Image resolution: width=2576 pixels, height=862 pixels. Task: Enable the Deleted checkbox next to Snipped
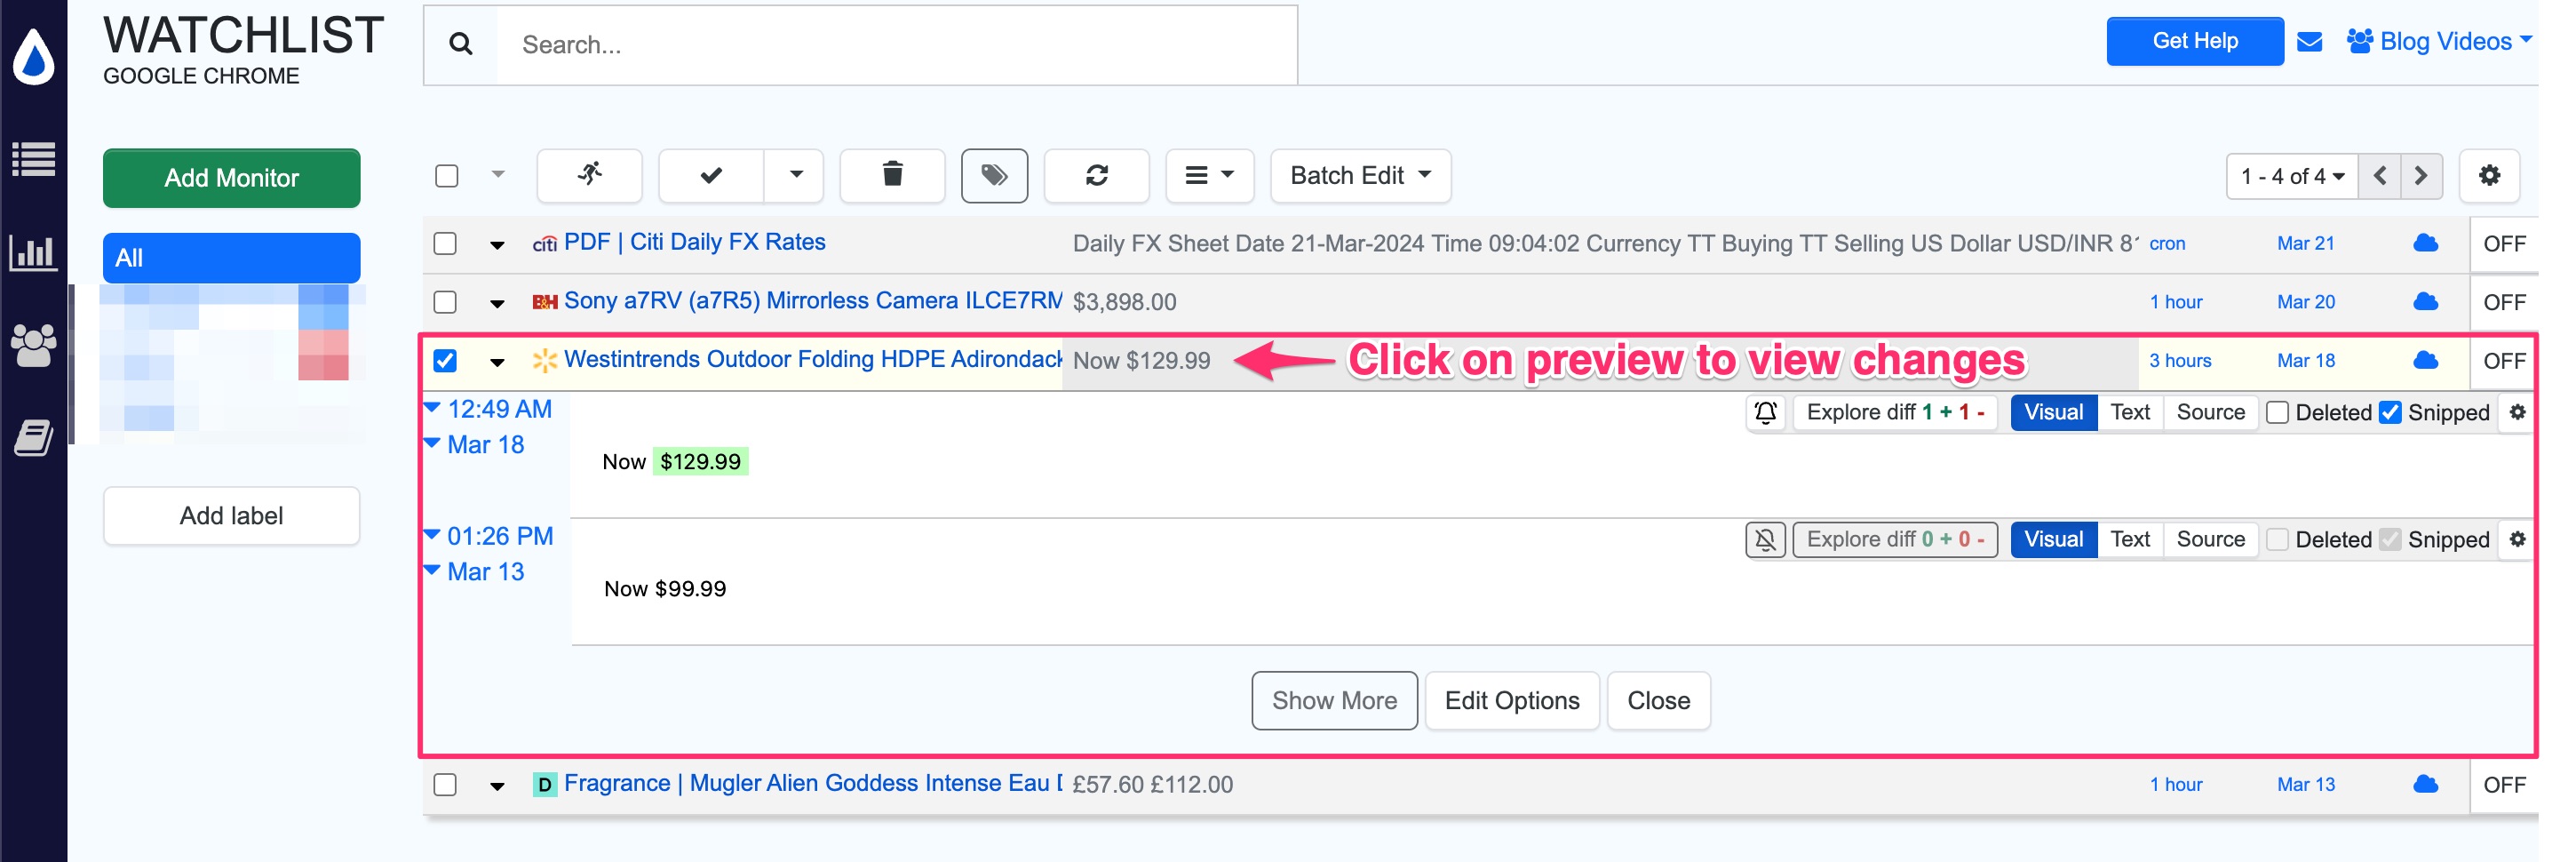[2279, 412]
